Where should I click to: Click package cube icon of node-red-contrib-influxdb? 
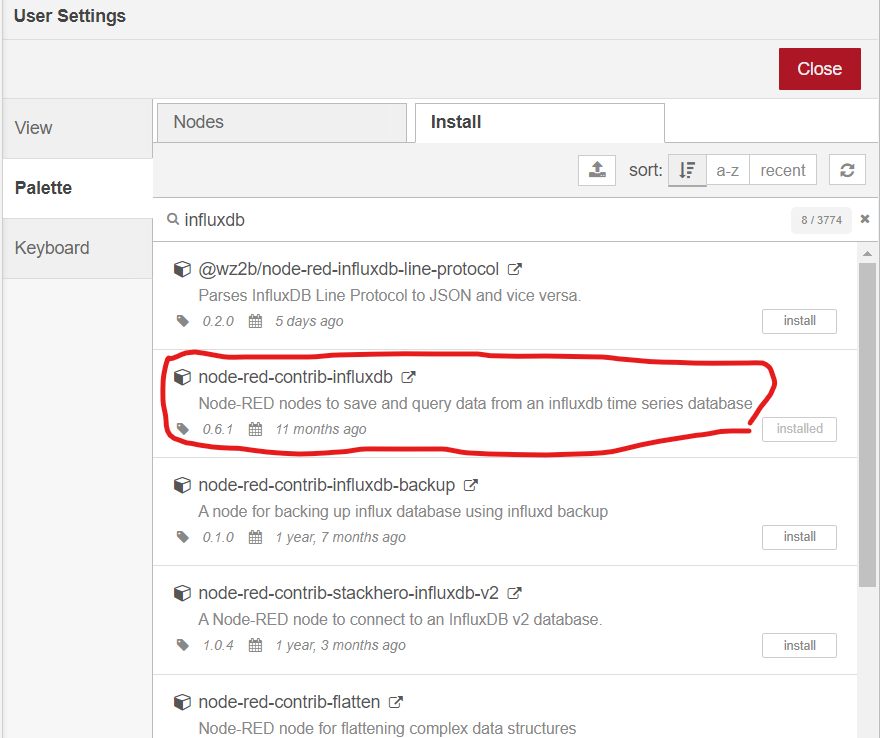click(182, 377)
